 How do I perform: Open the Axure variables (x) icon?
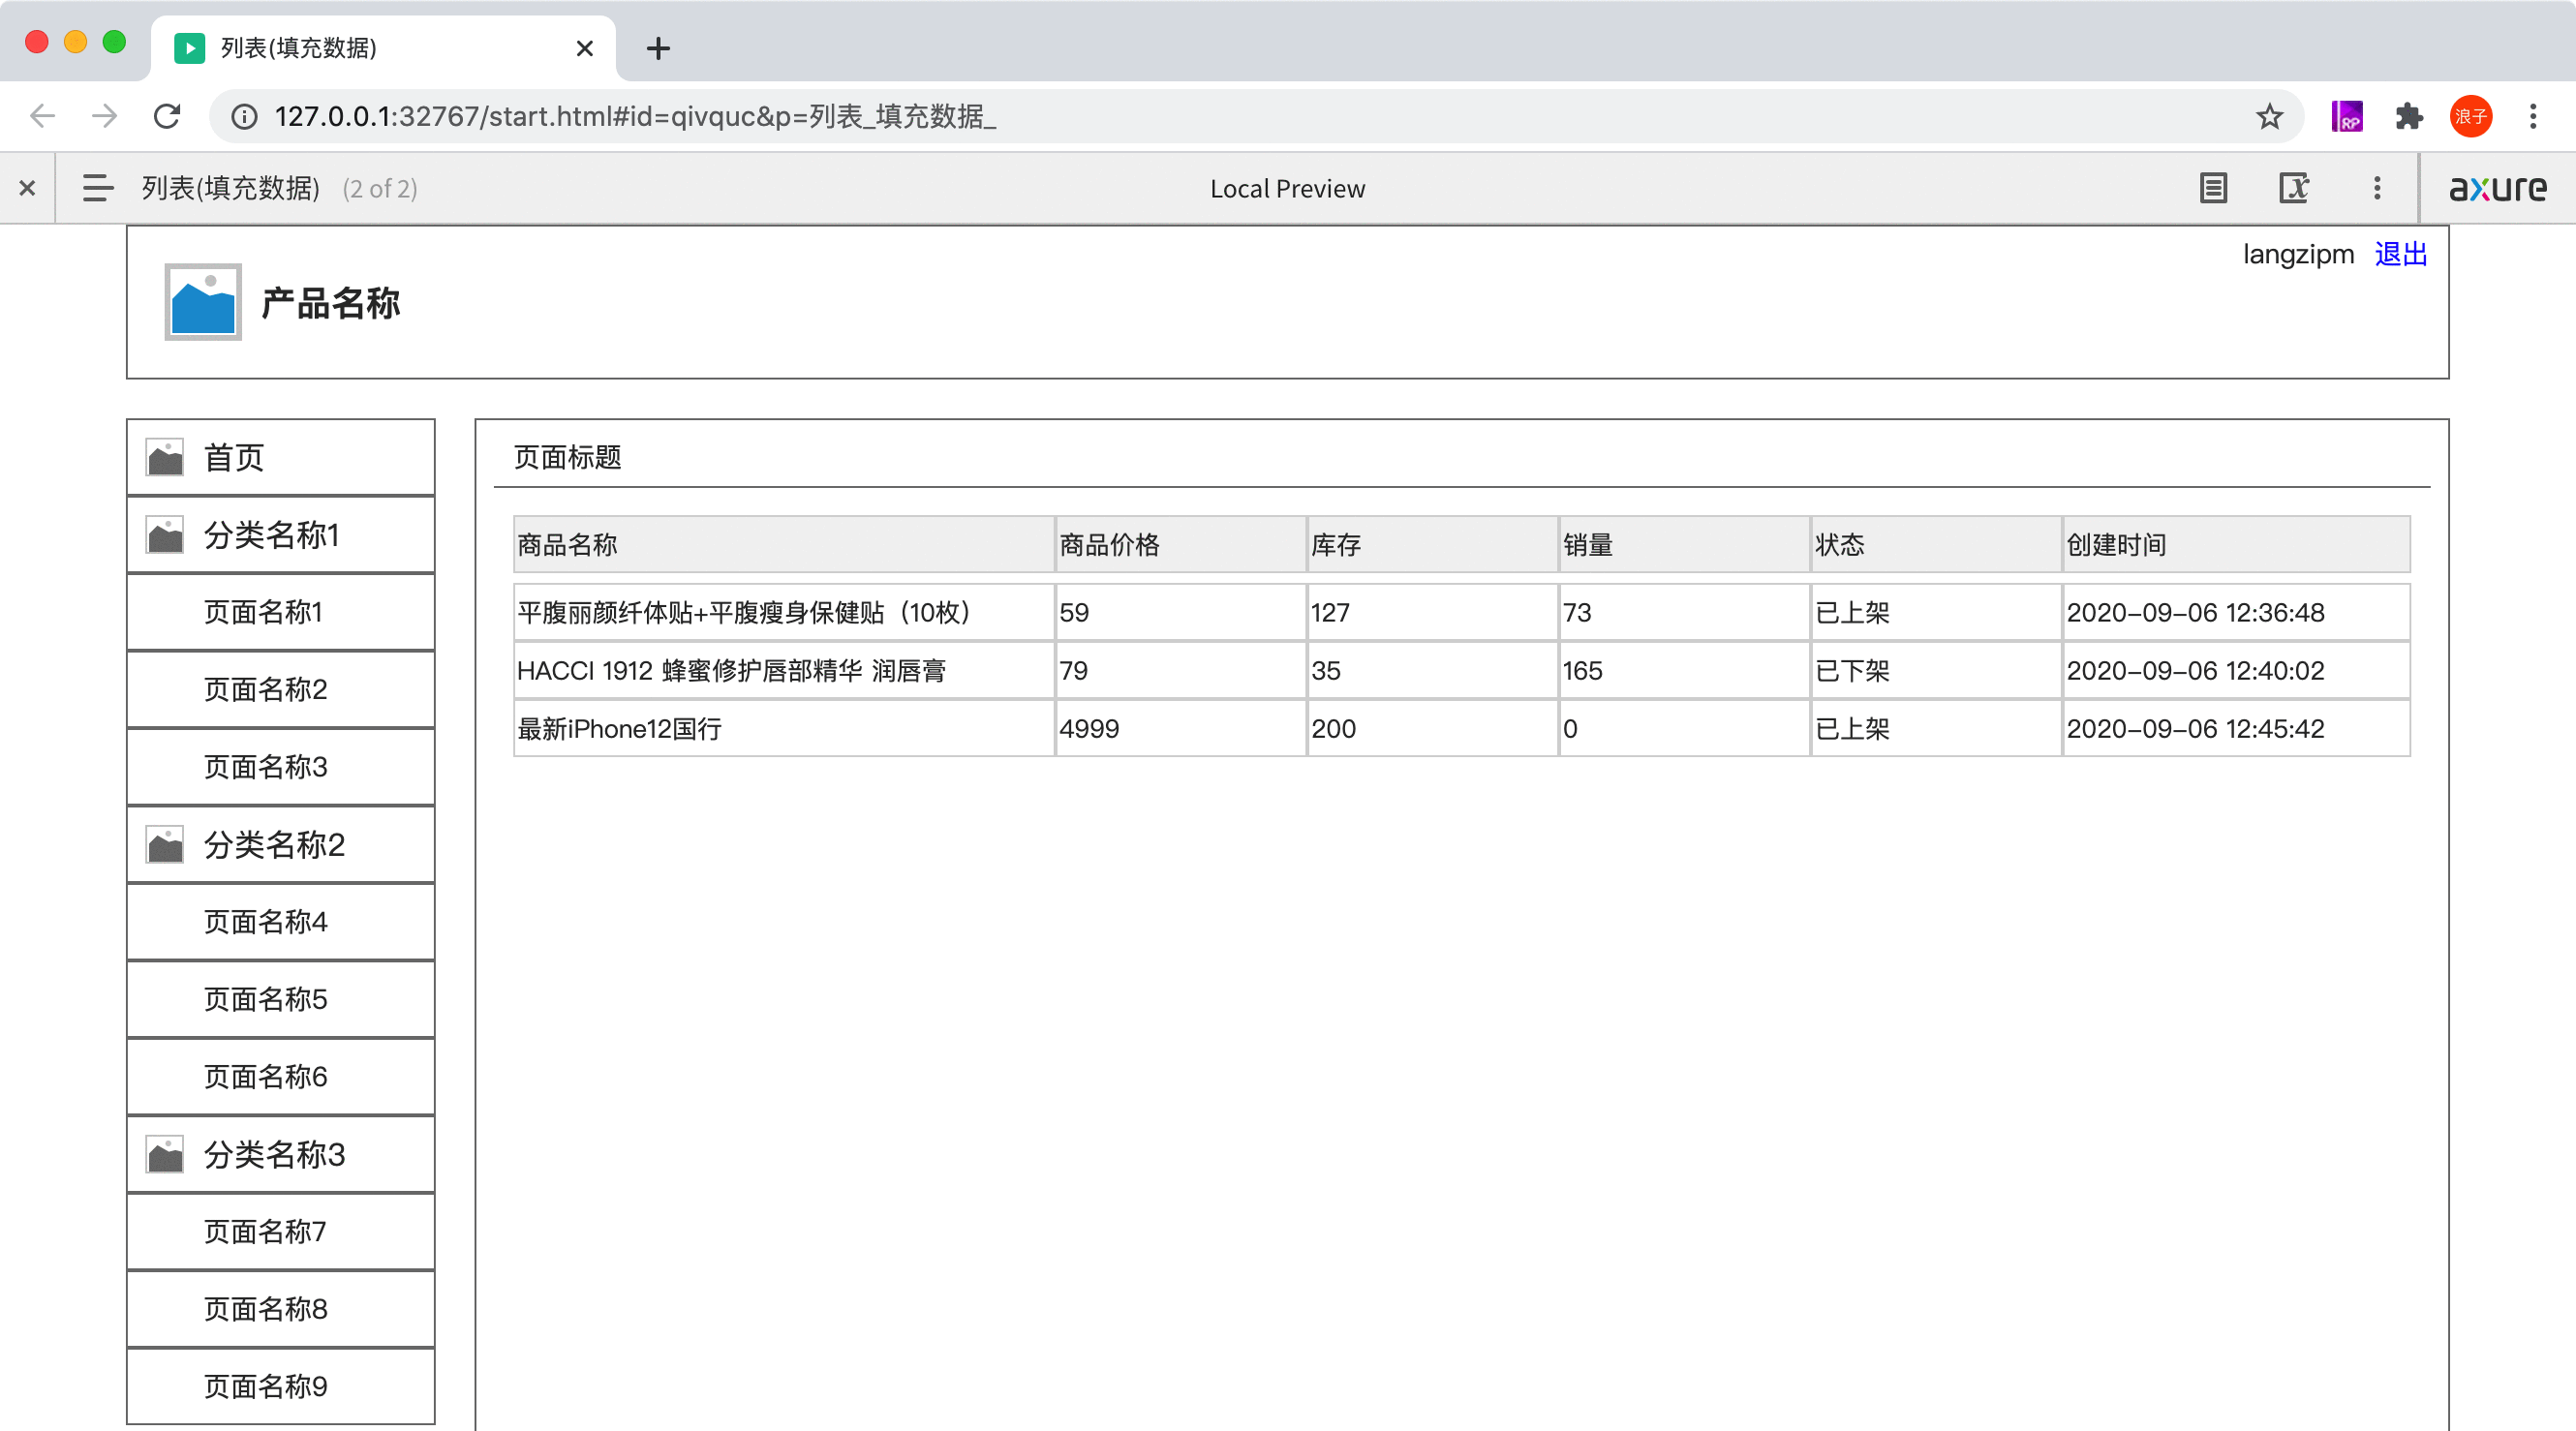pyautogui.click(x=2294, y=188)
